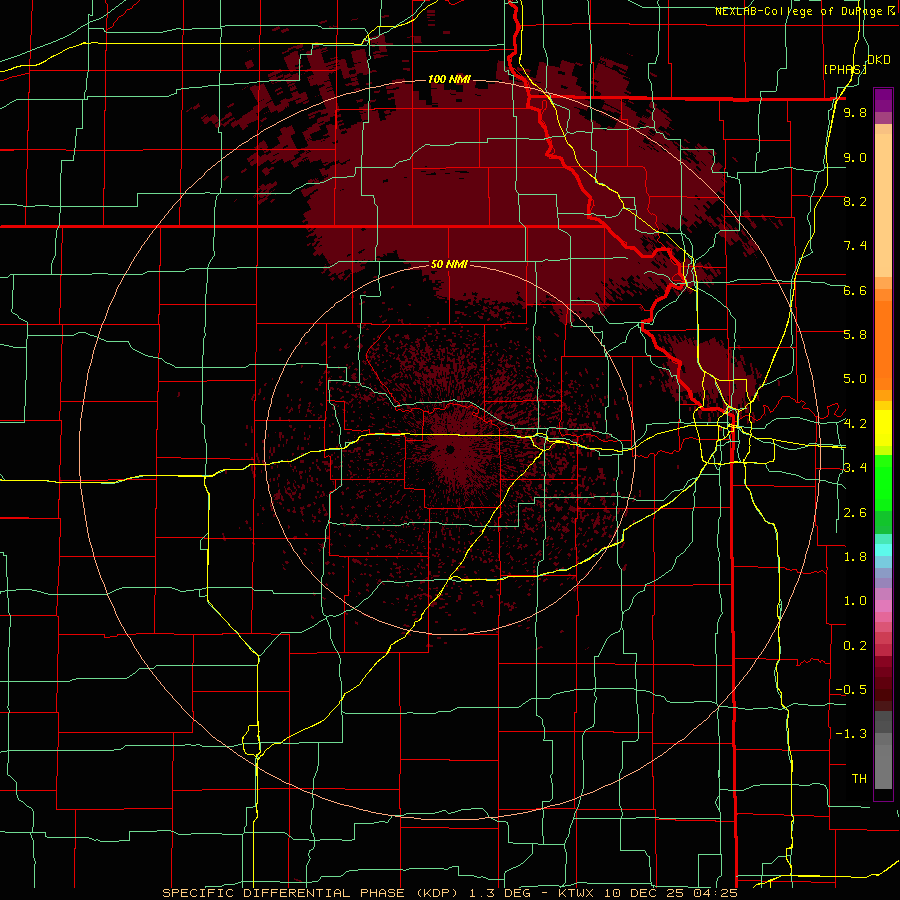Click the 7.4 value on the color scale
Viewport: 900px width, 900px height.
(x=855, y=246)
